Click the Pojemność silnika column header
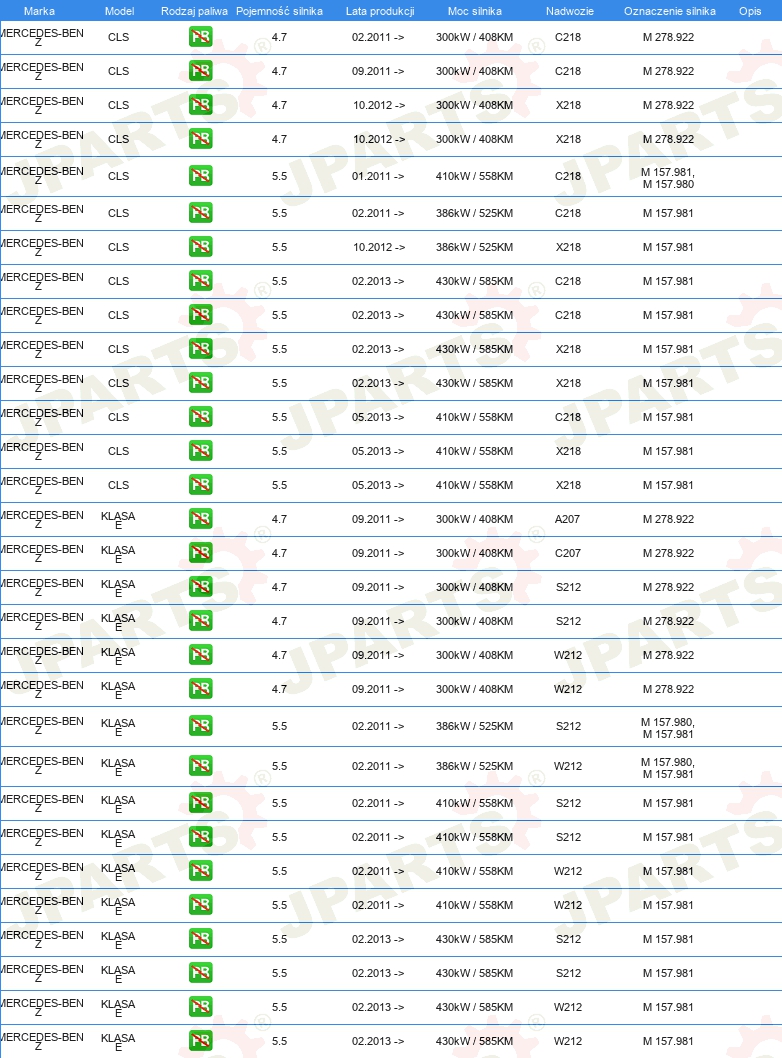Image resolution: width=782 pixels, height=1058 pixels. [279, 11]
